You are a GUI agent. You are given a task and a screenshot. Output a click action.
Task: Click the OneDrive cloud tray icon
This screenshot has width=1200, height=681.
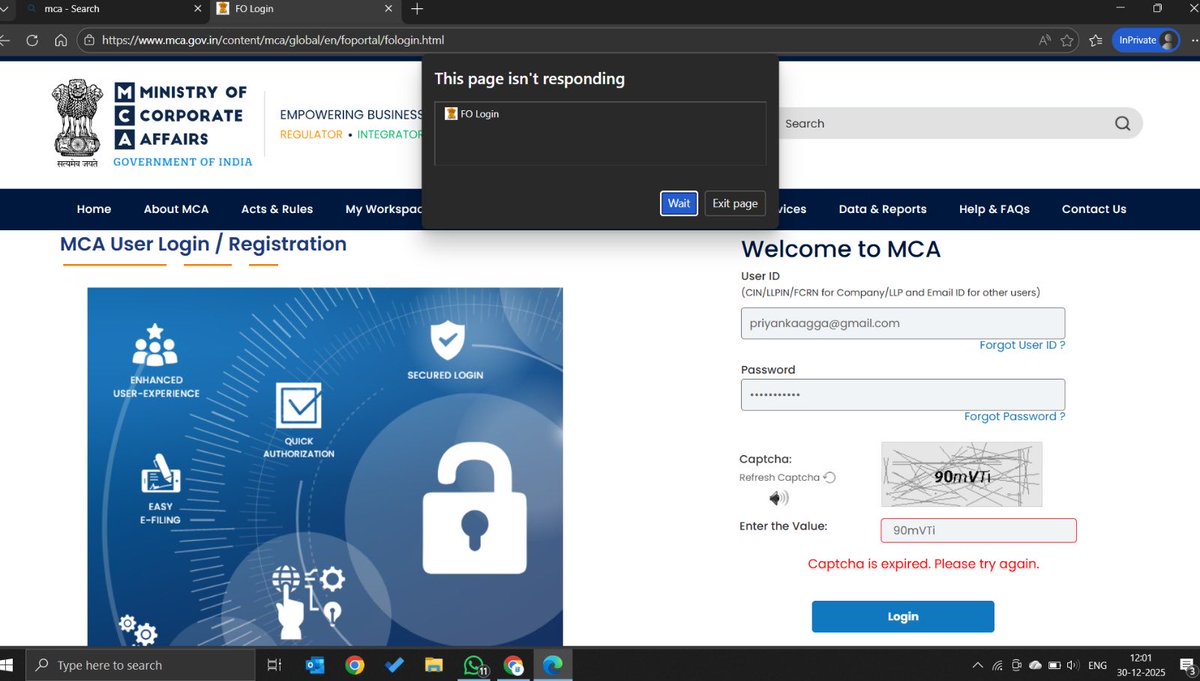(1035, 665)
